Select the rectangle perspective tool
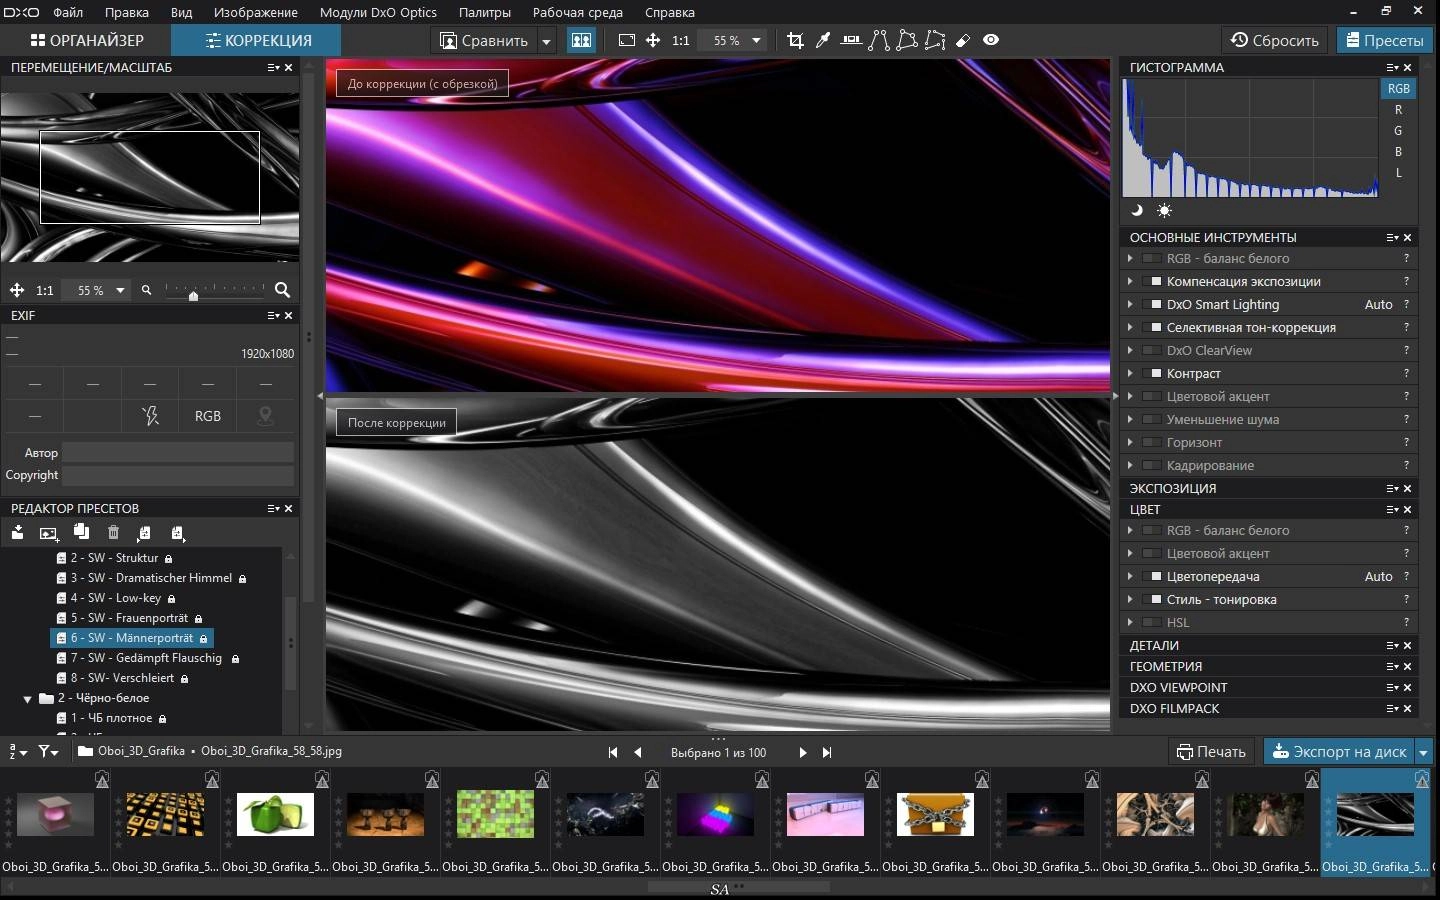The height and width of the screenshot is (900, 1440). (907, 40)
